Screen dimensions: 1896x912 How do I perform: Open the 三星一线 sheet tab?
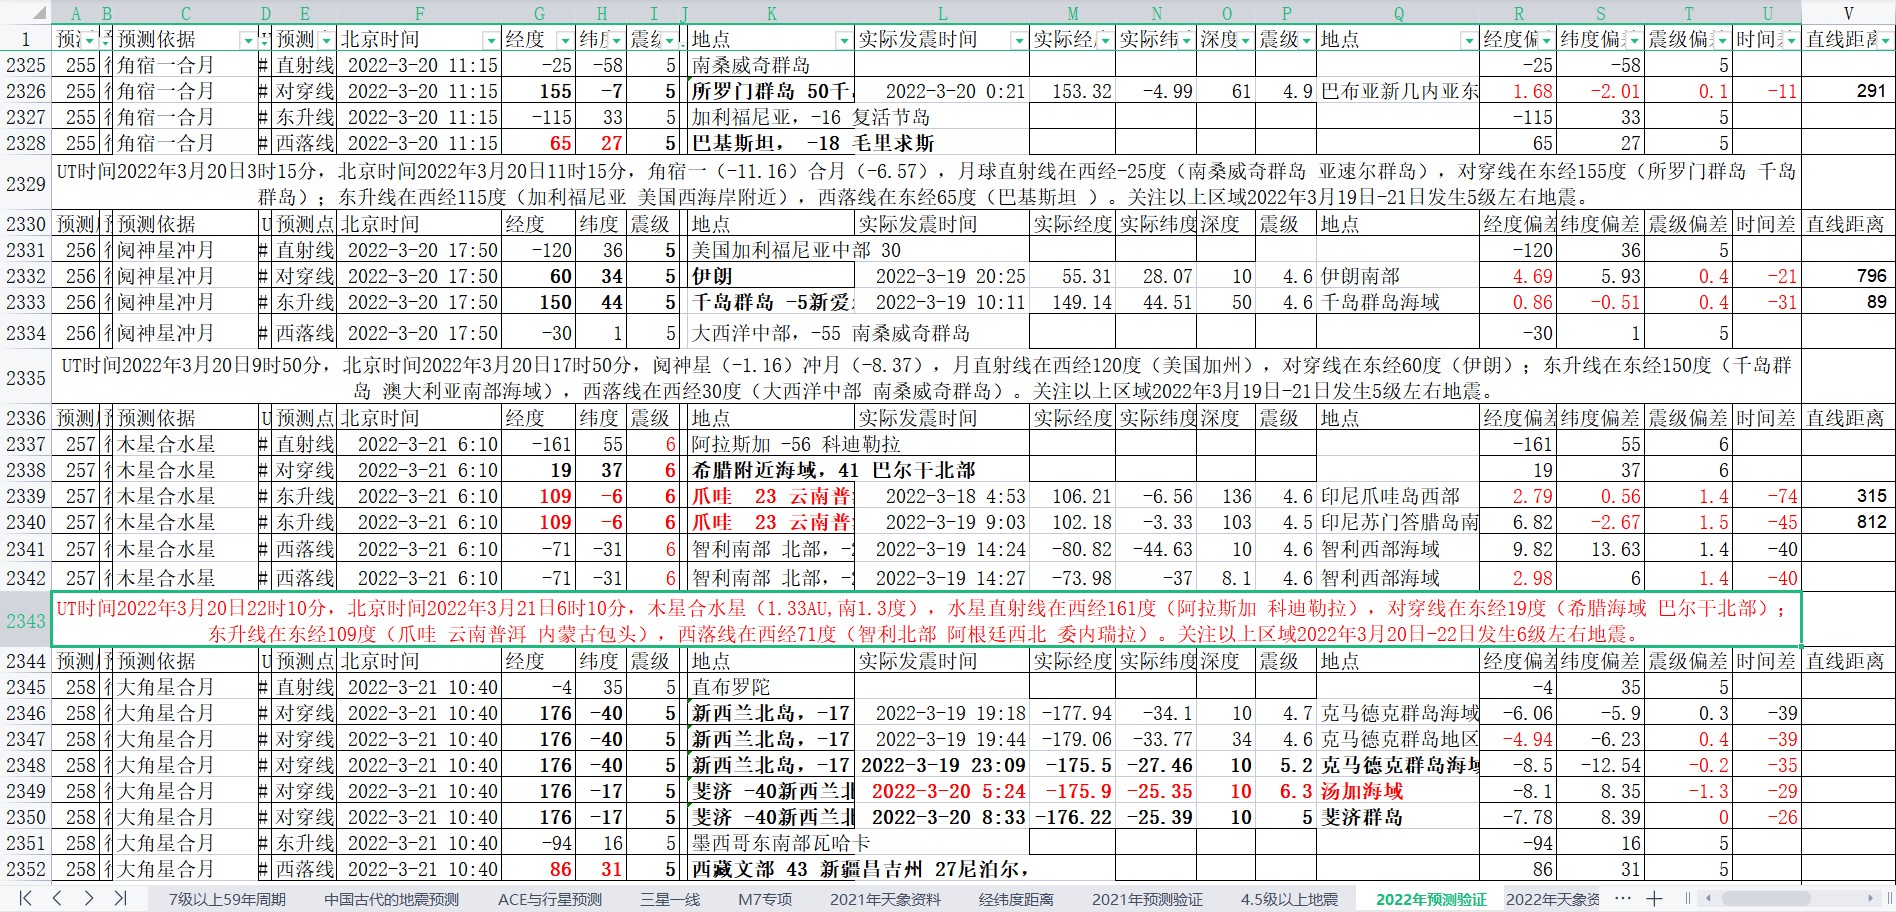(x=670, y=899)
